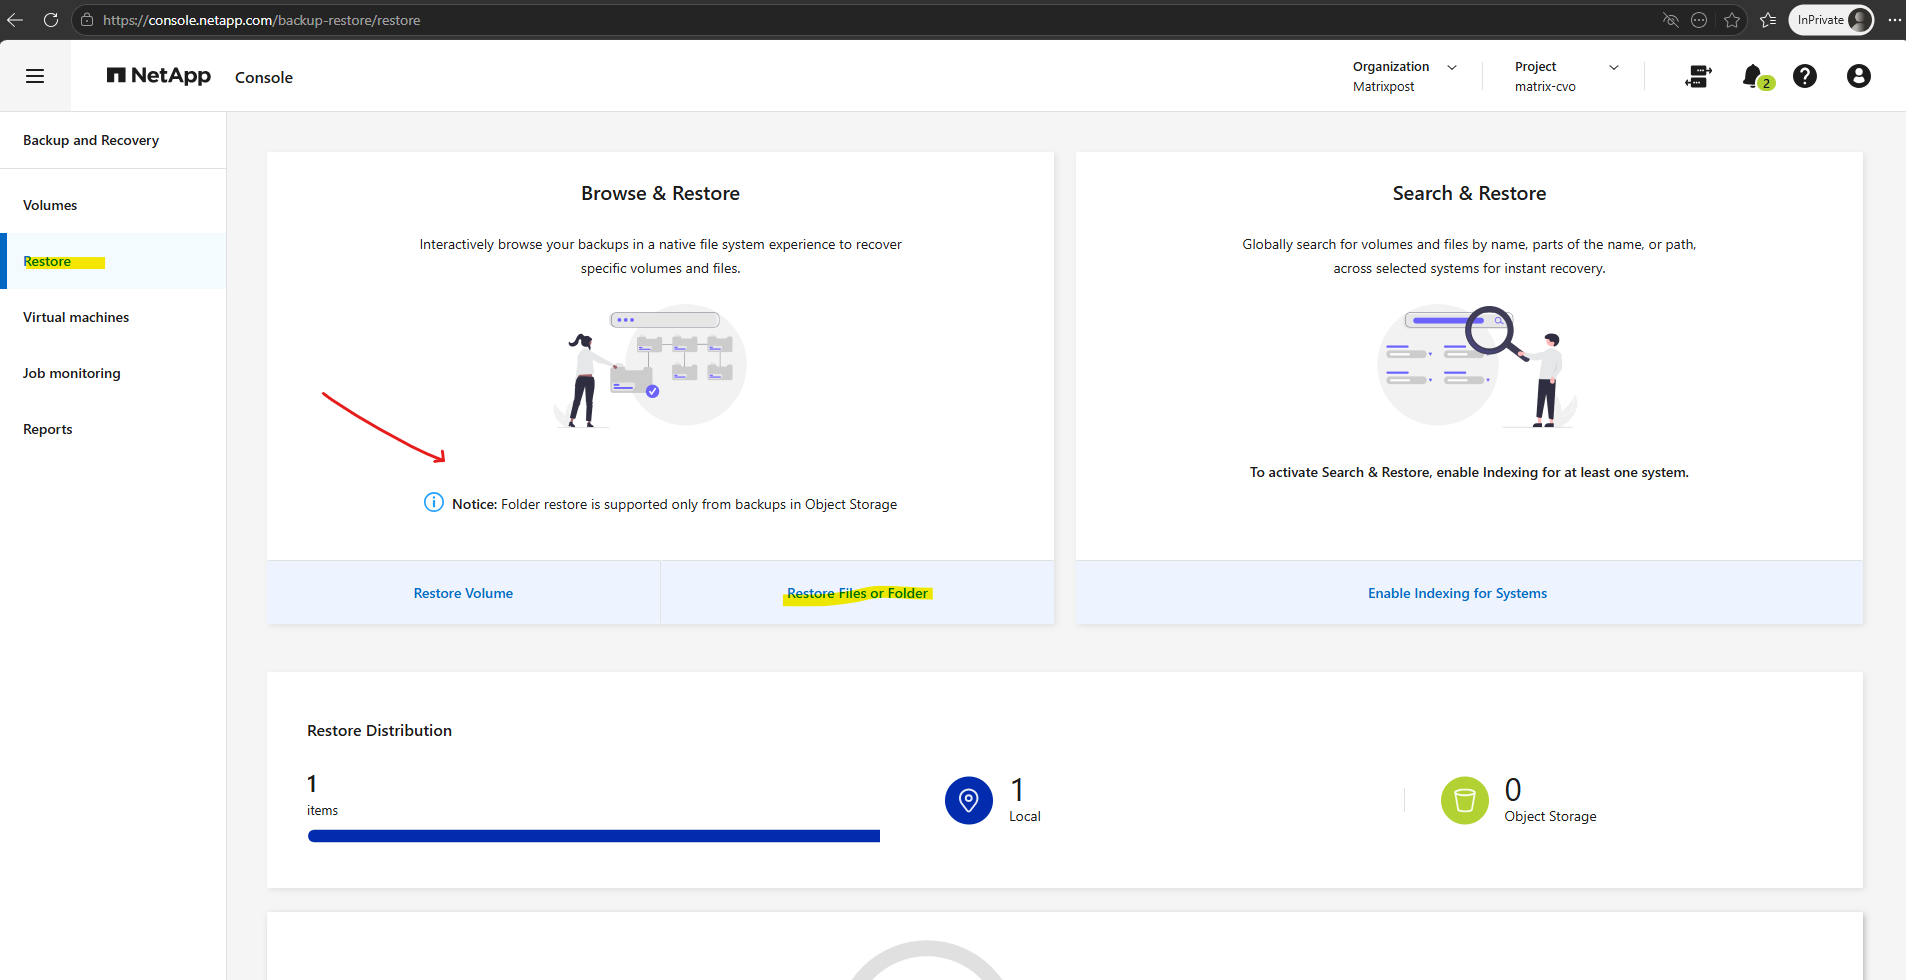
Task: Go to Job monitoring in the sidebar
Action: pyautogui.click(x=113, y=373)
